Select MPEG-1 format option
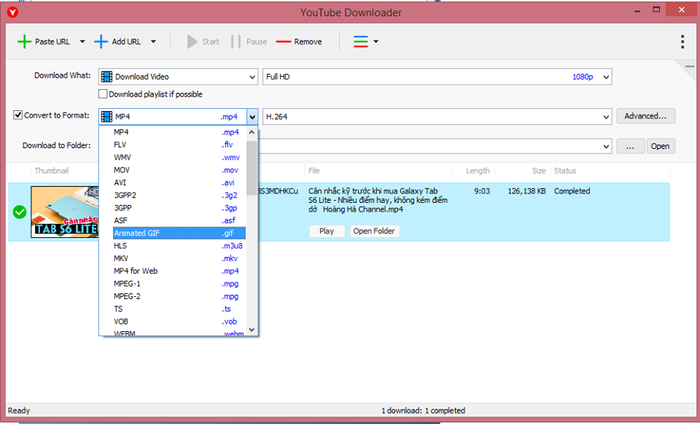 pos(179,284)
